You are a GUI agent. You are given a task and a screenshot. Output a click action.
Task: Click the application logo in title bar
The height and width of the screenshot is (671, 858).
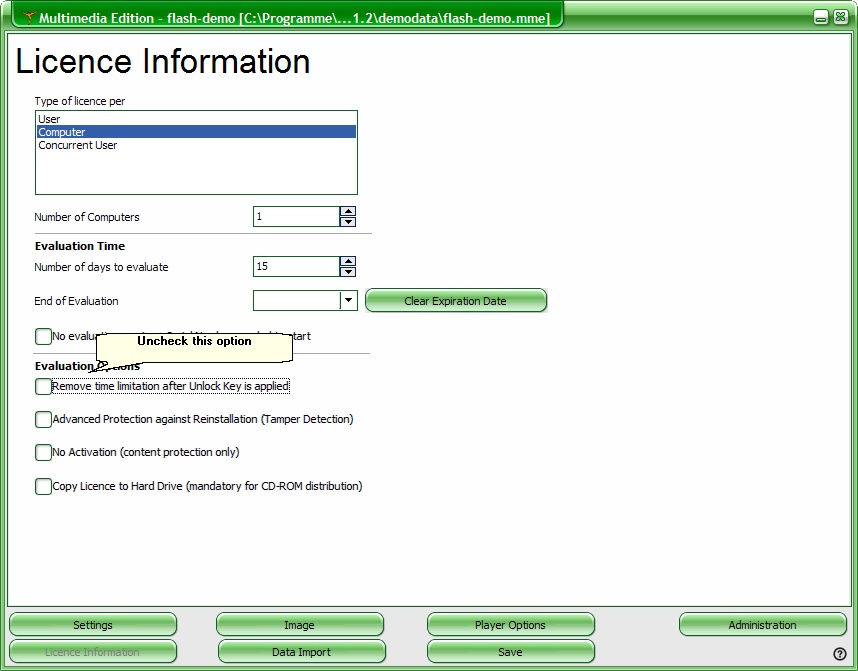pyautogui.click(x=30, y=18)
